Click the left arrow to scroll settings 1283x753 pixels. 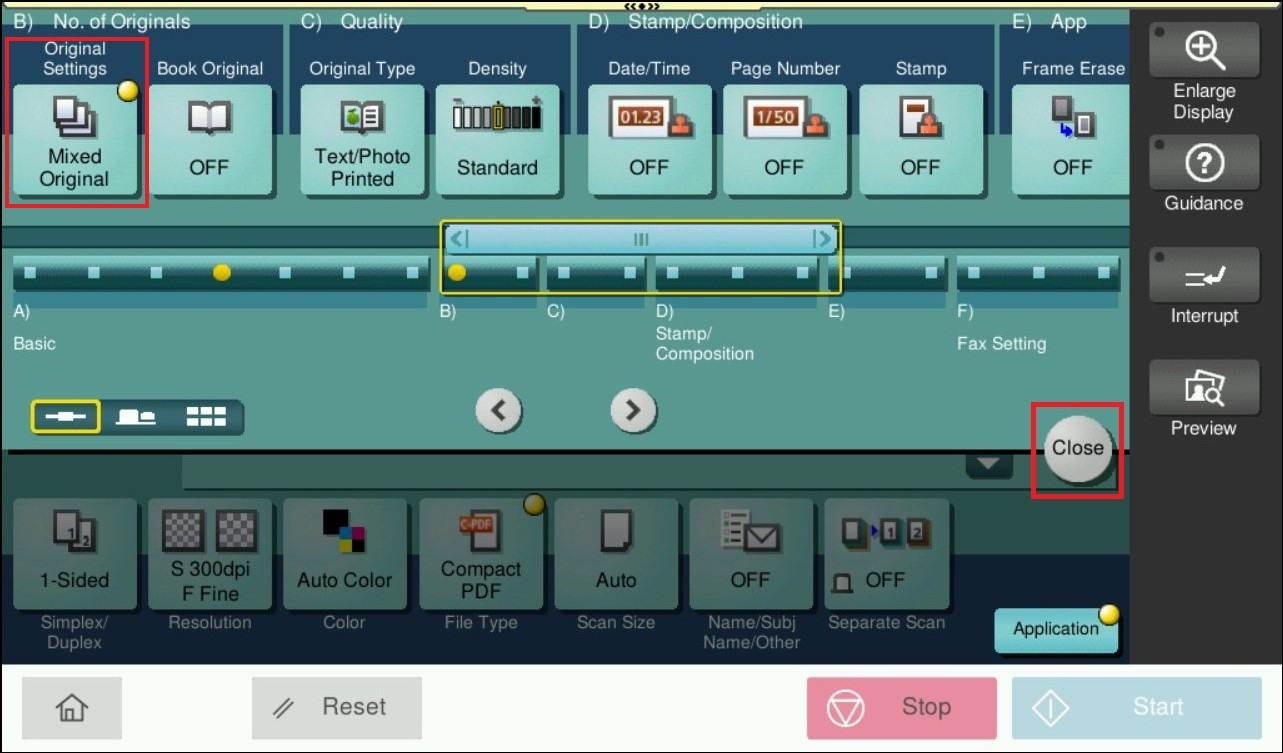(x=499, y=410)
